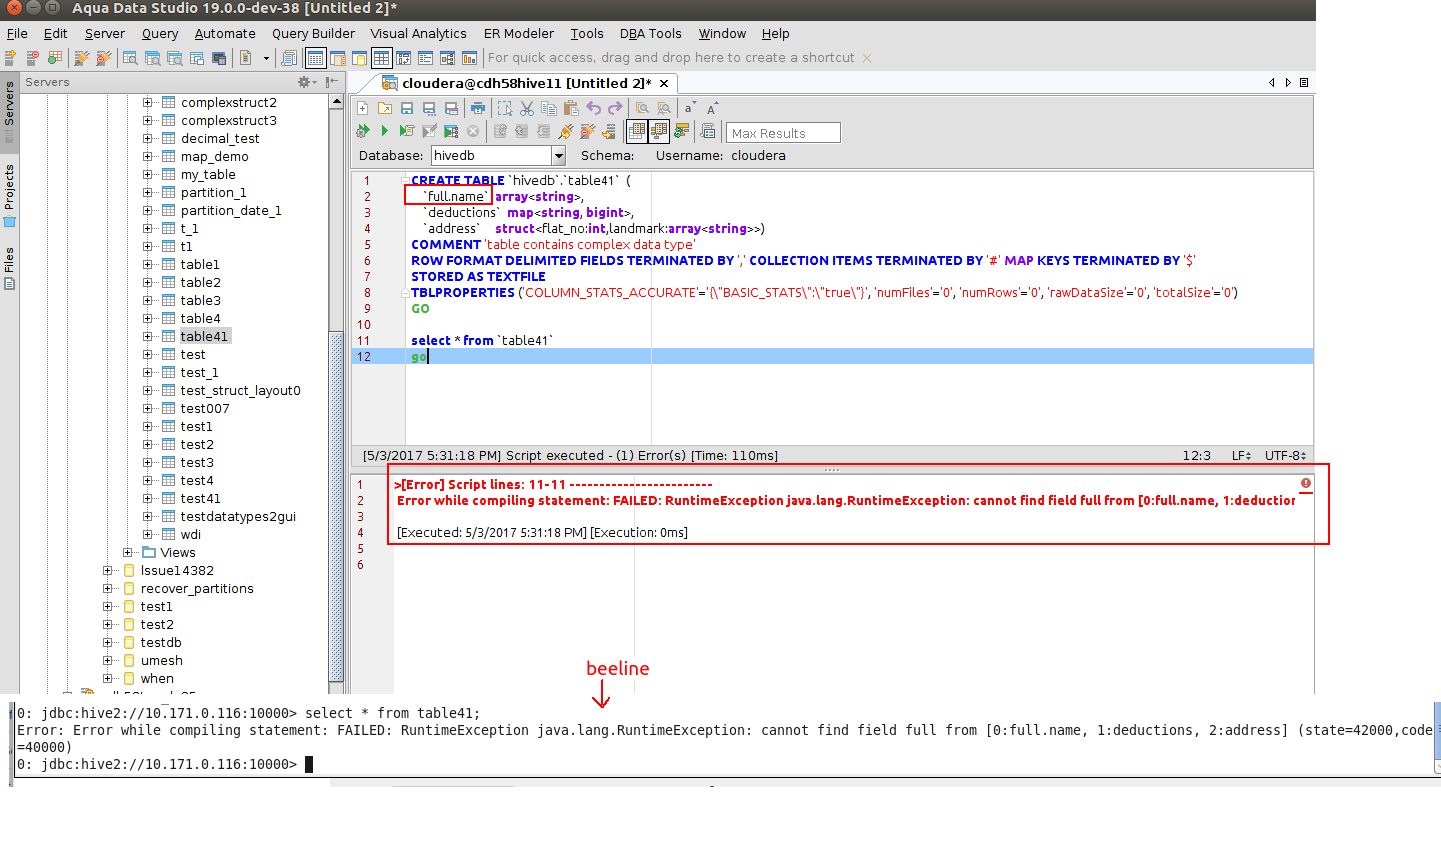The image size is (1441, 841).
Task: Select the testdatatypes2gui table
Action: click(x=238, y=516)
